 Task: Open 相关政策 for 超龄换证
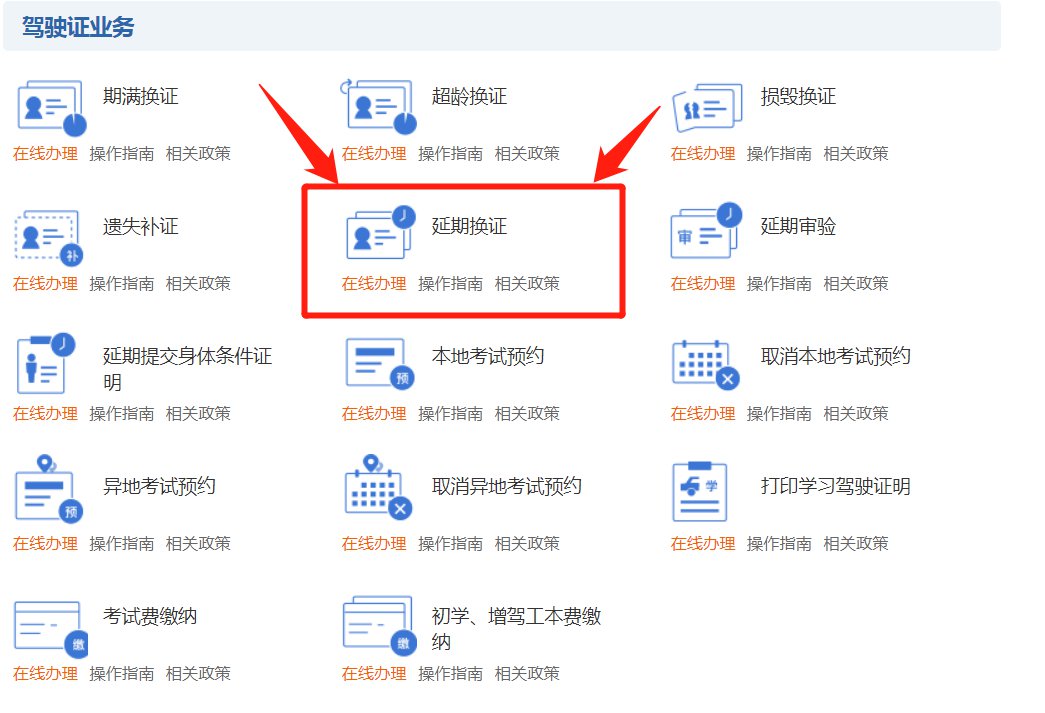(x=527, y=154)
